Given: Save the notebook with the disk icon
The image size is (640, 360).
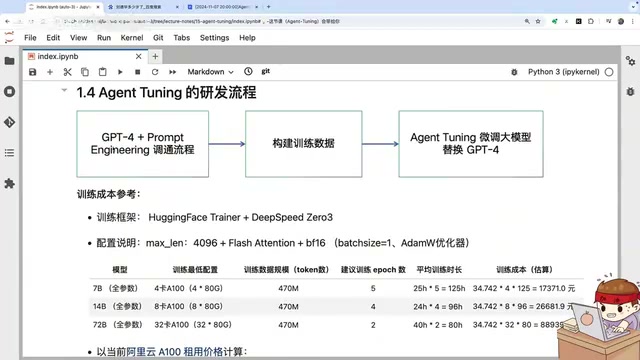Looking at the screenshot, I should [x=33, y=72].
